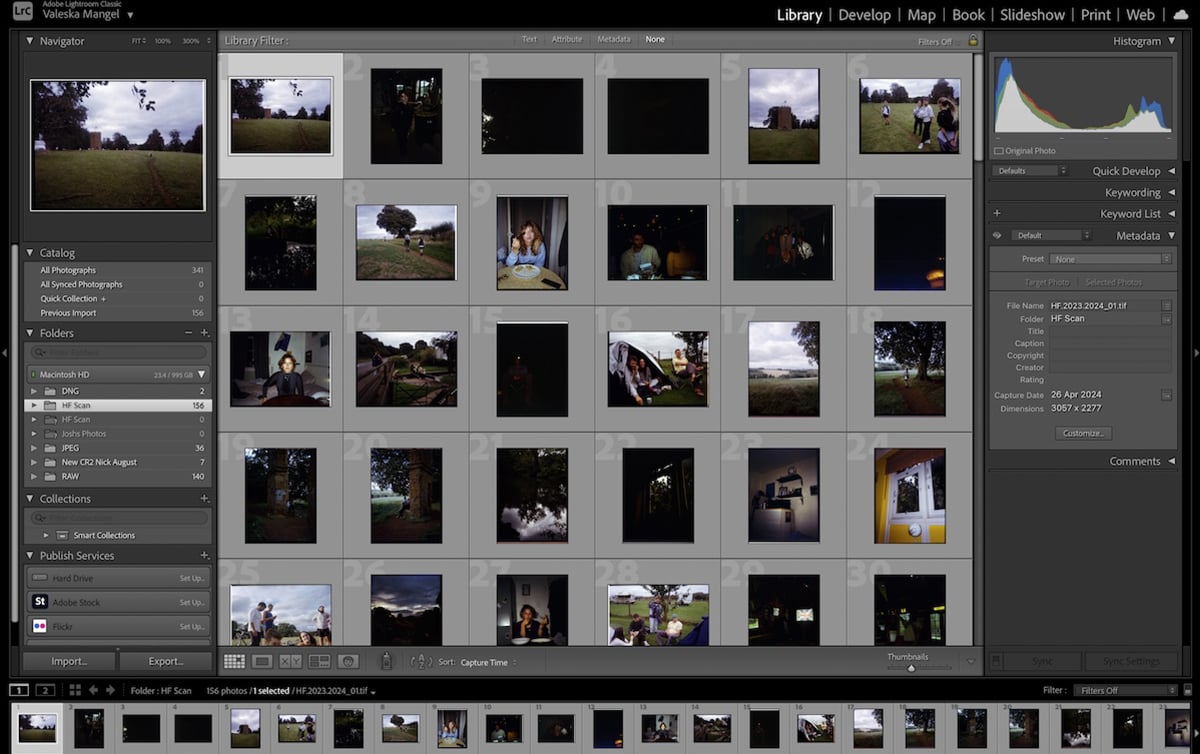Image resolution: width=1200 pixels, height=754 pixels.
Task: Enable the Painter spray can tool
Action: pyautogui.click(x=386, y=660)
